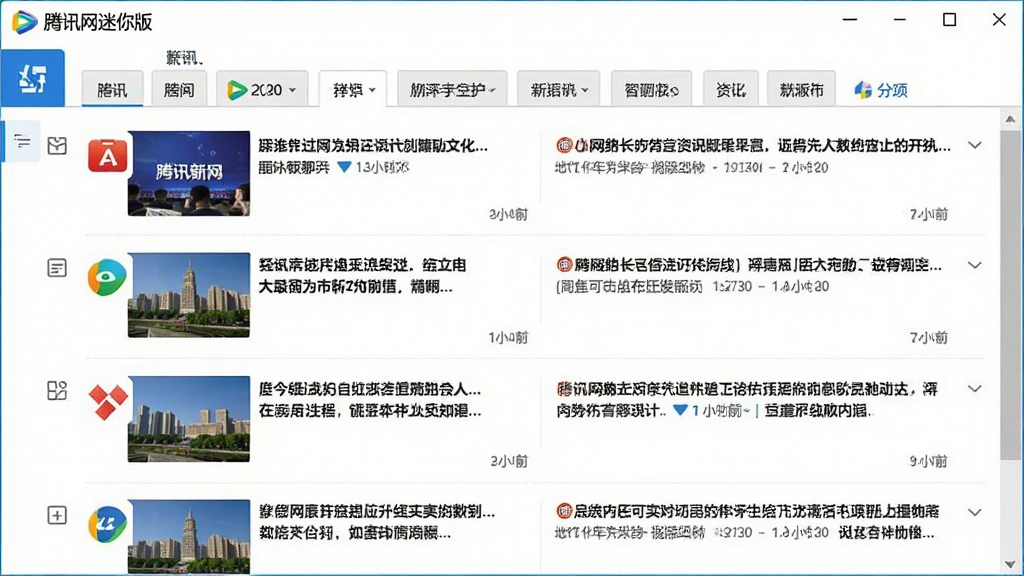Click the 1小时前 timestamp on the second left article
1024x576 pixels.
tap(508, 338)
